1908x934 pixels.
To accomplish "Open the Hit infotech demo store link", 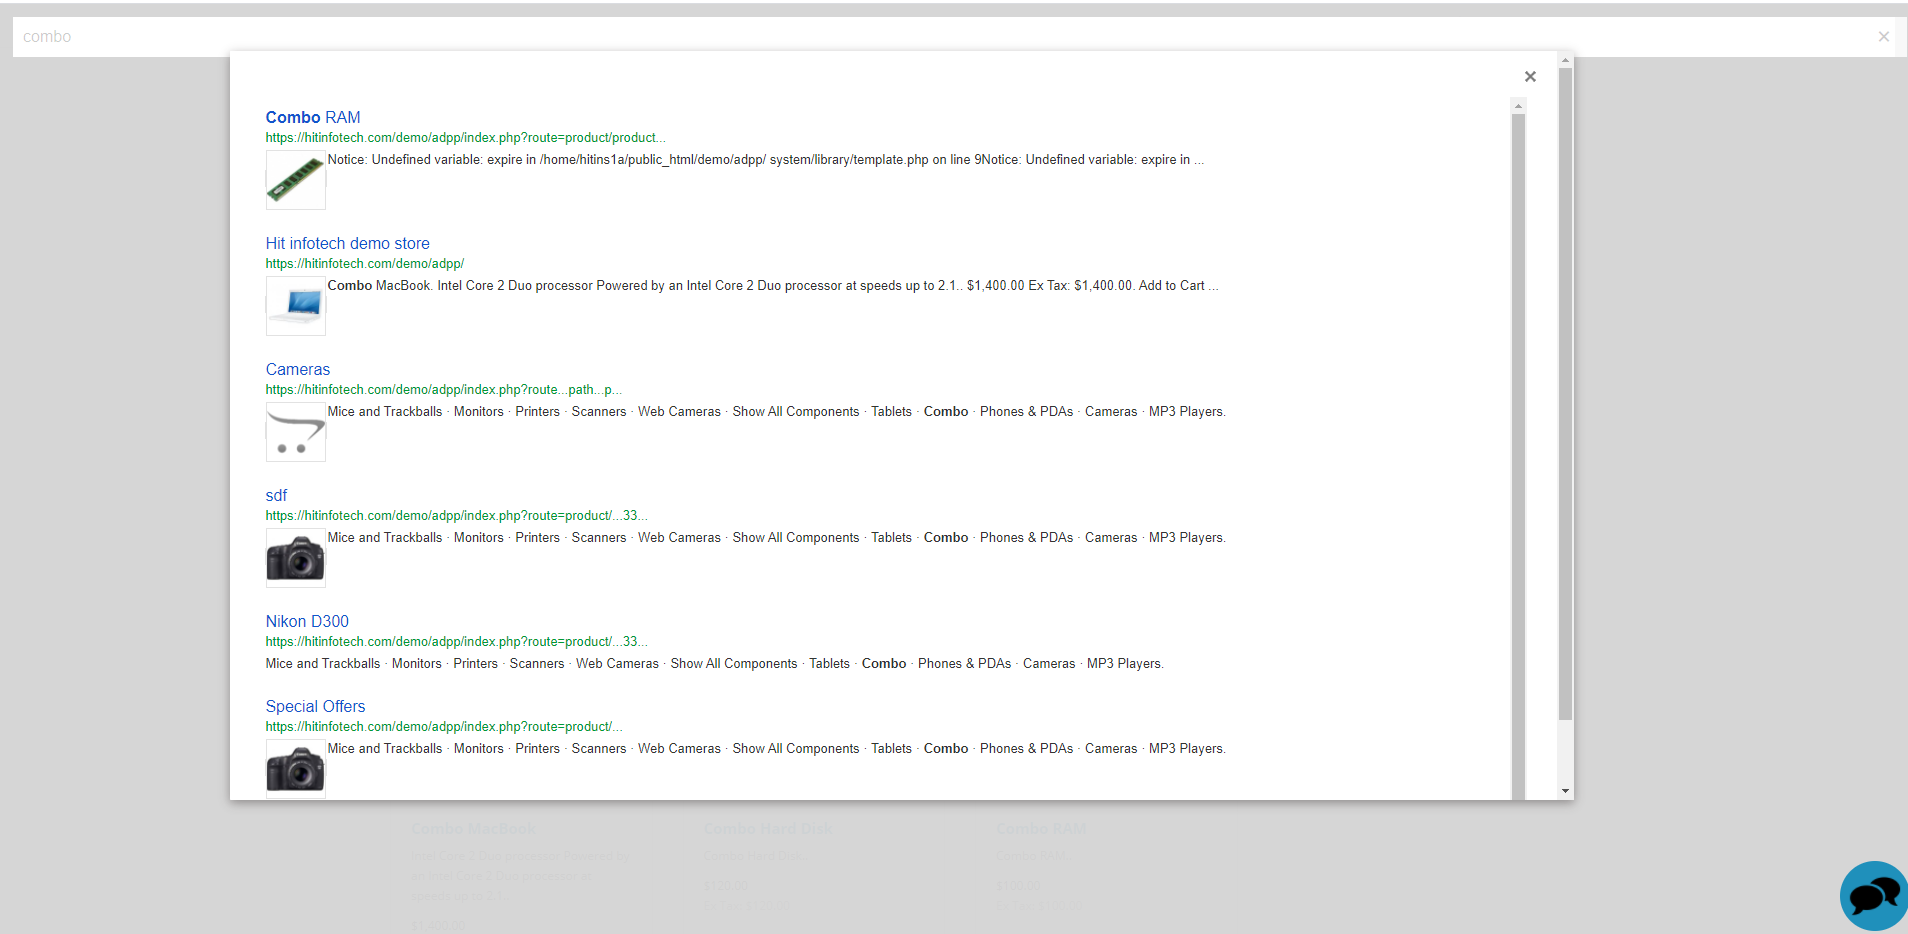I will (347, 243).
